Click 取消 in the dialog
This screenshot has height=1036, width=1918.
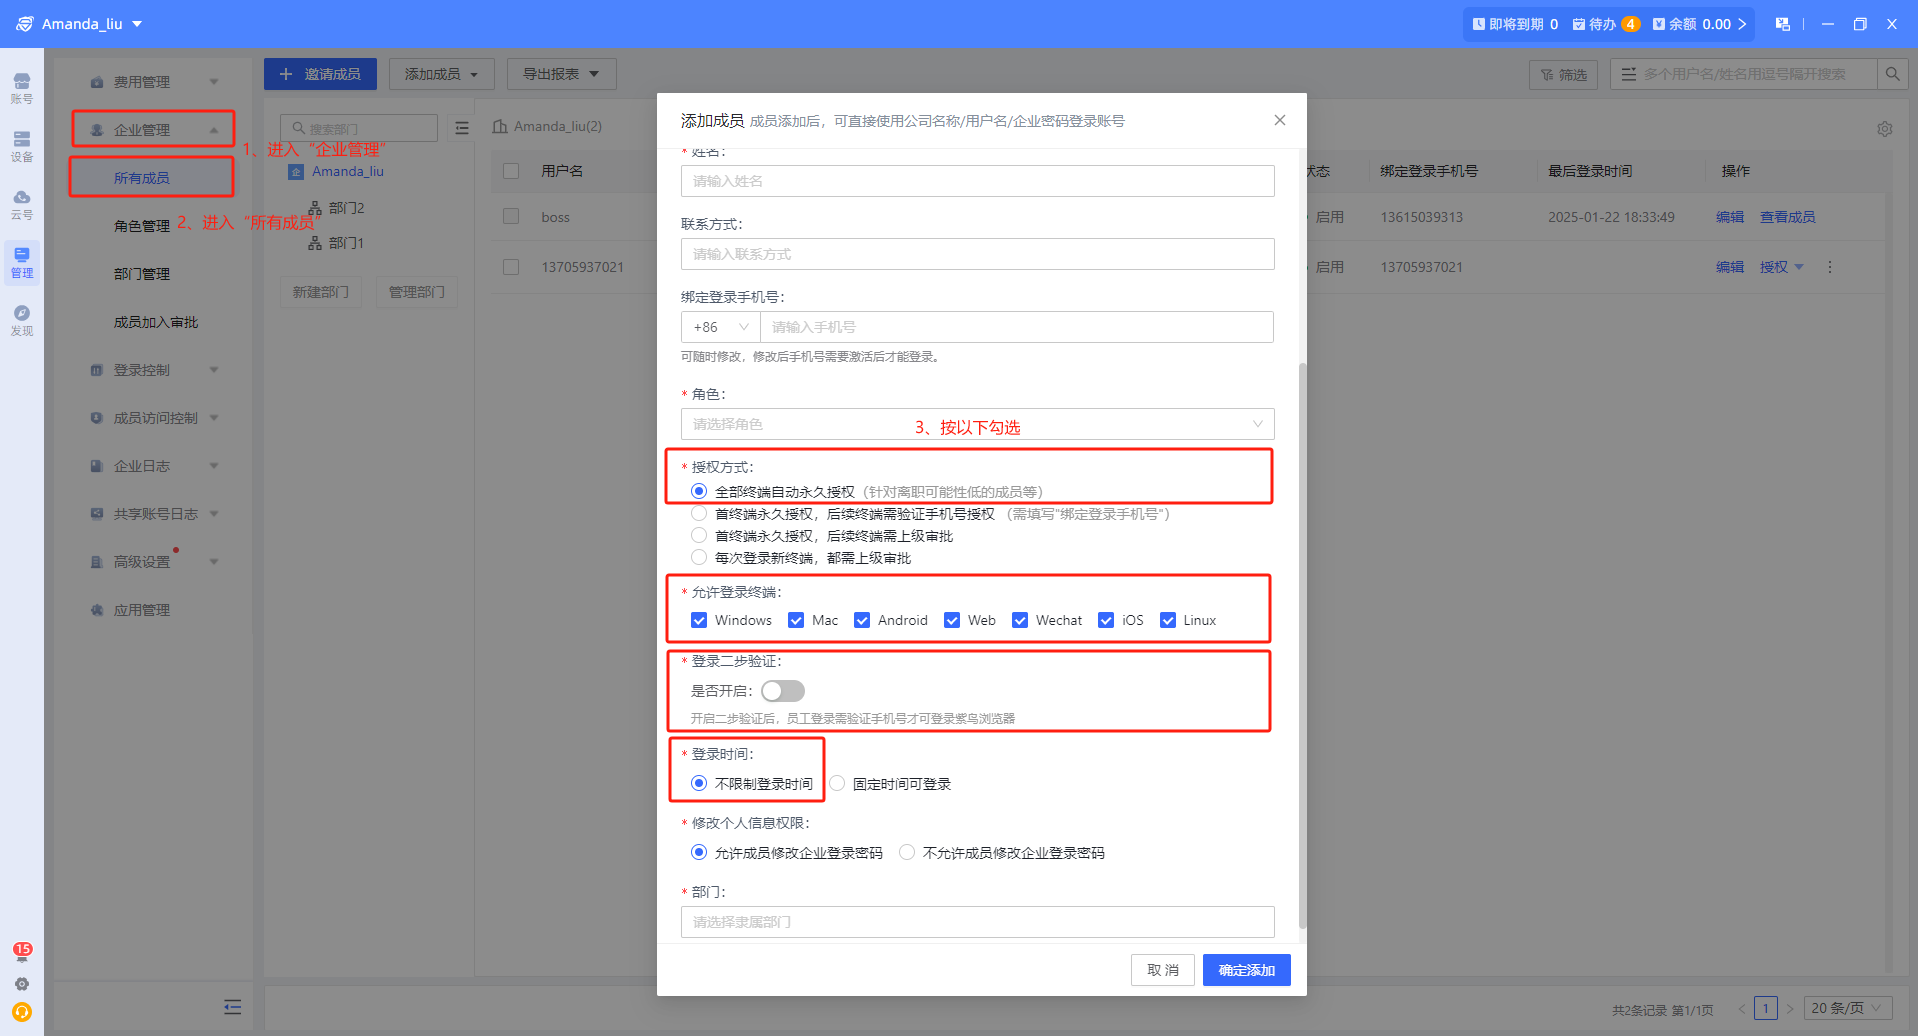(1163, 970)
